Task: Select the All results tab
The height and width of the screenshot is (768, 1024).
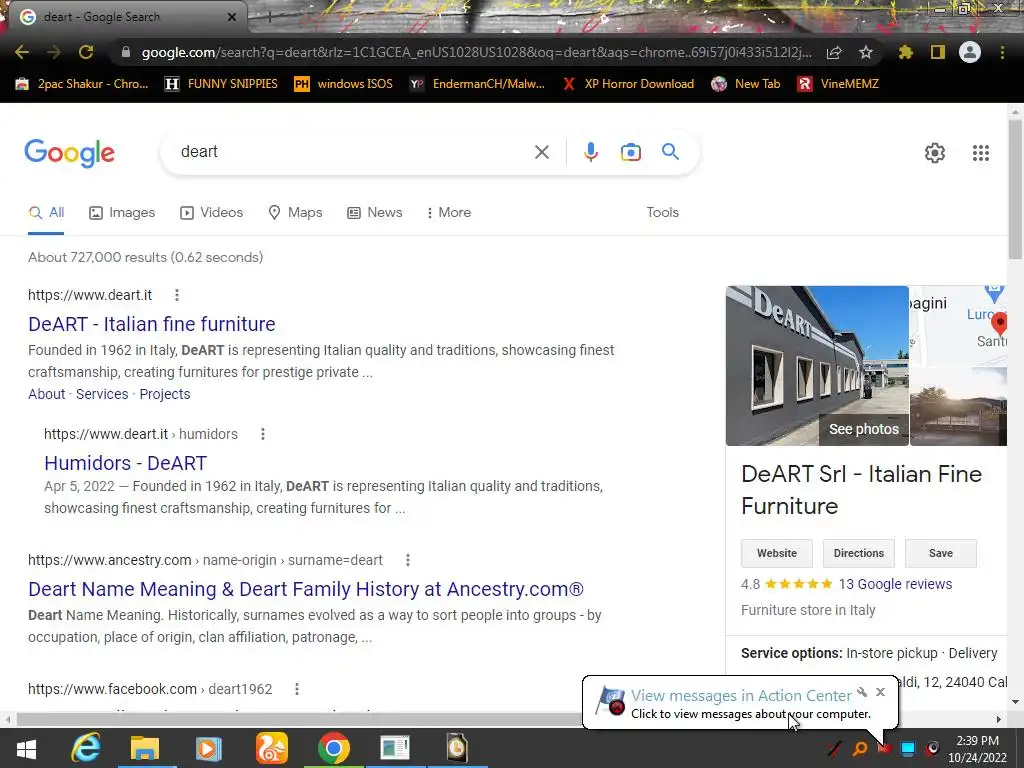Action: point(46,212)
